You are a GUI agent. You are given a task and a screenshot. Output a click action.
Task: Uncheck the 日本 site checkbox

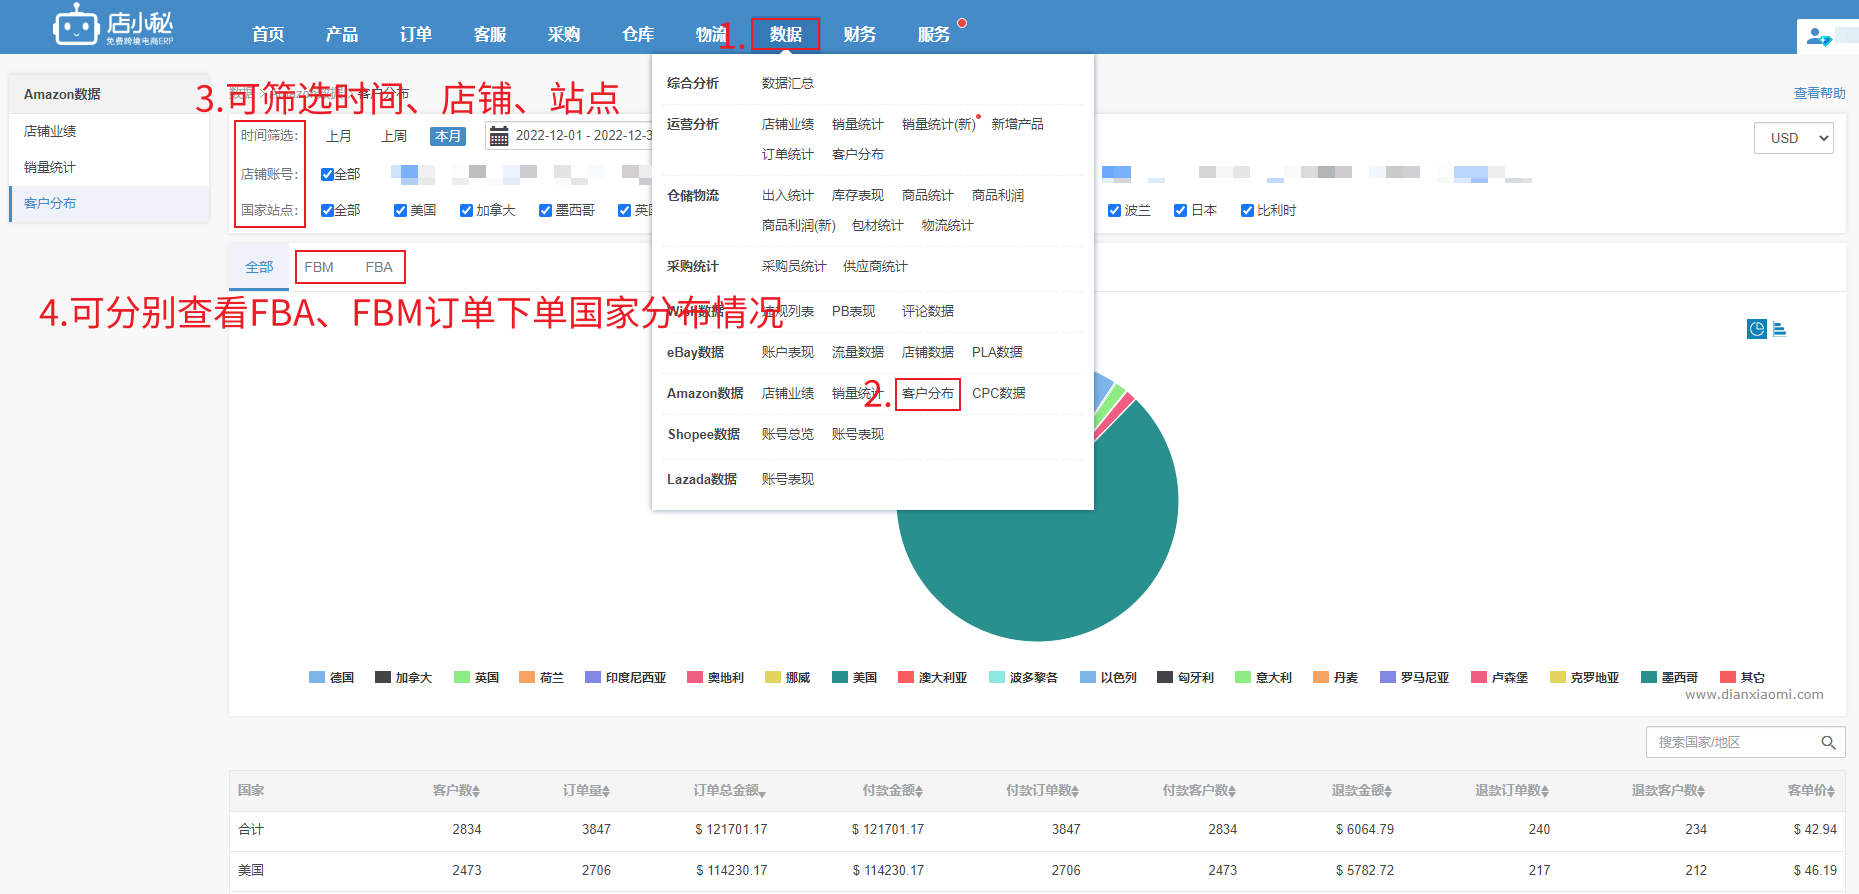pos(1180,210)
